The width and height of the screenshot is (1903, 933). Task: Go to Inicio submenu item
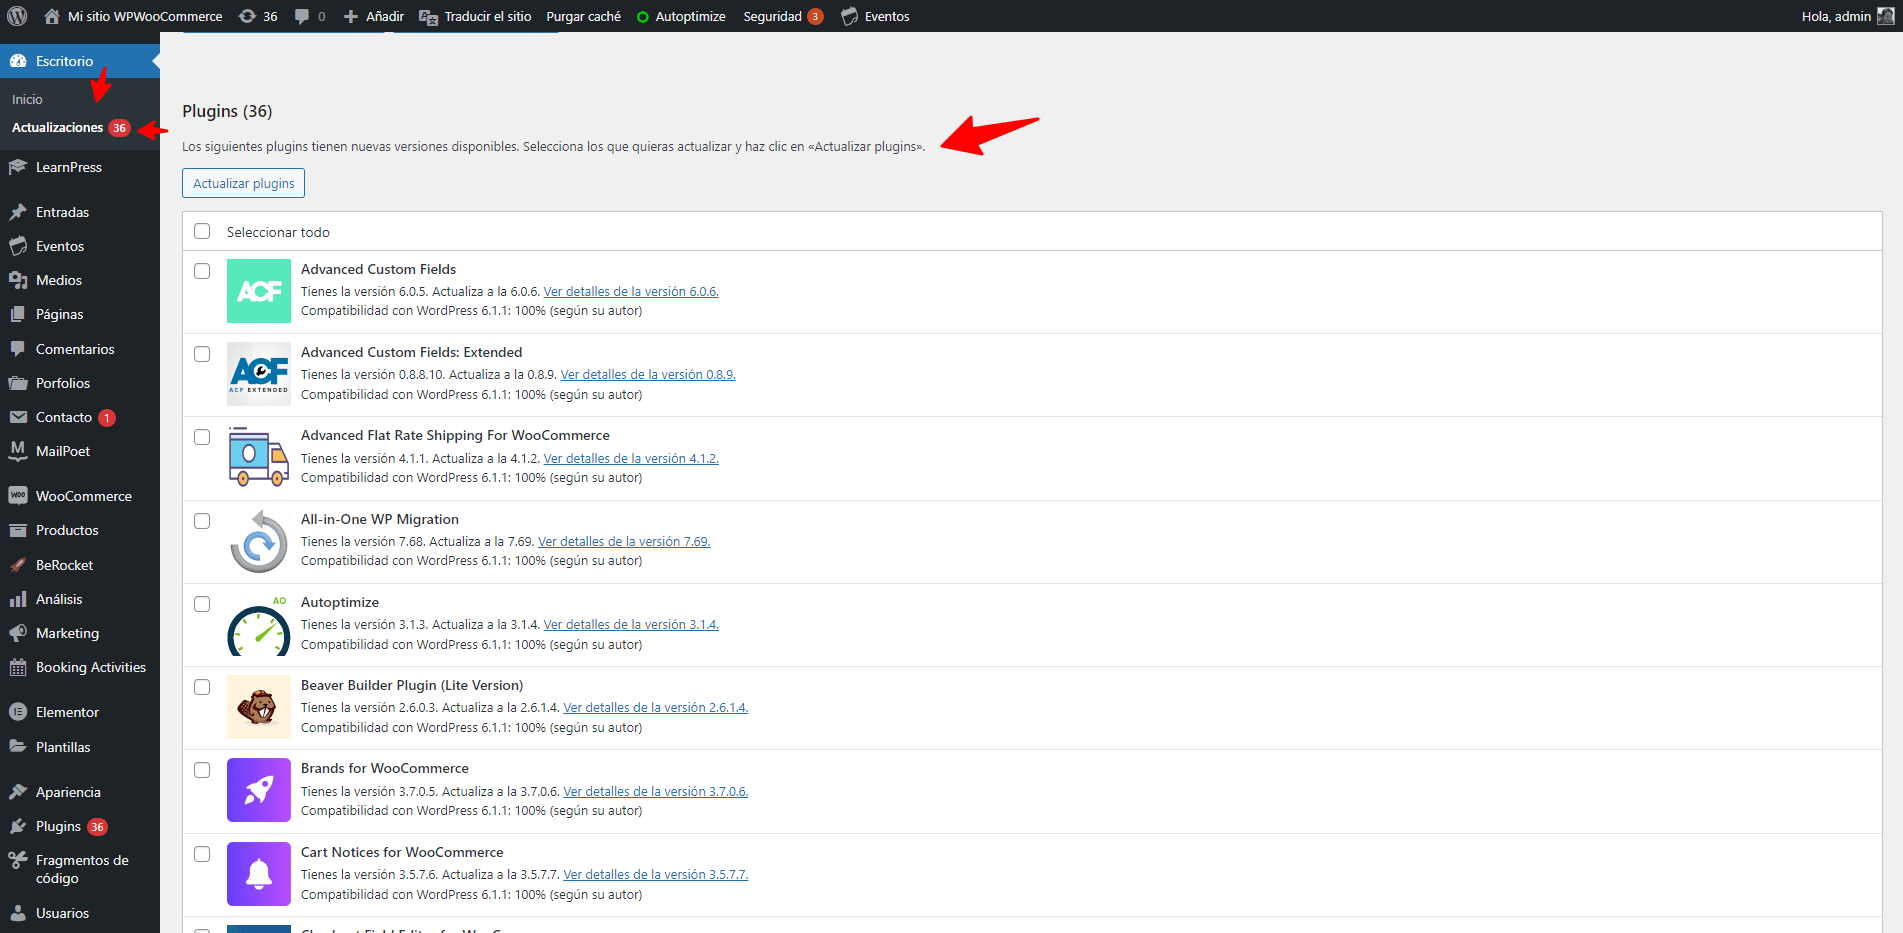tap(27, 99)
